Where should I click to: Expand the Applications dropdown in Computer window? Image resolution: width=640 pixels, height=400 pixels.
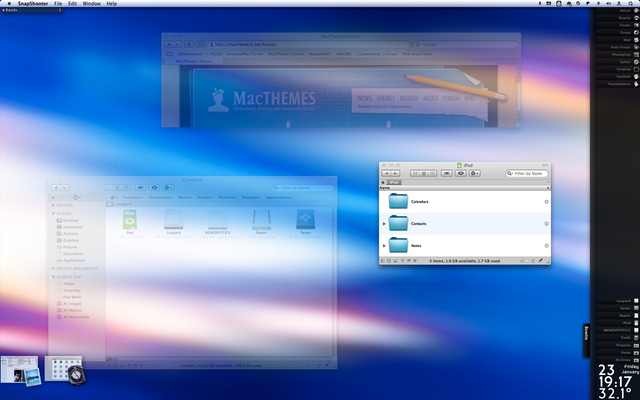tap(278, 198)
